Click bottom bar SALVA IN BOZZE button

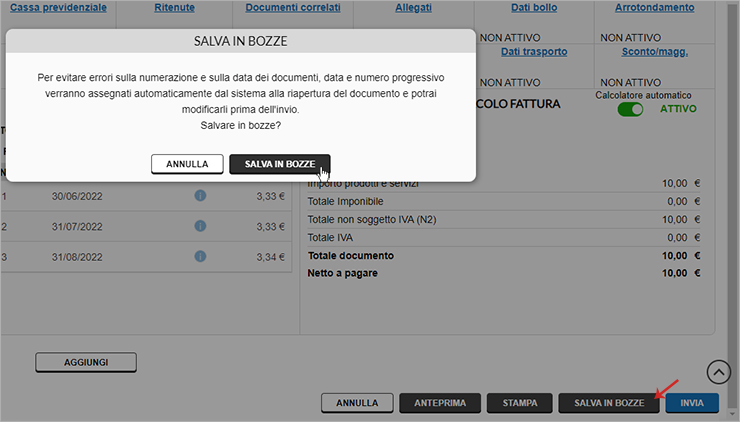click(609, 403)
